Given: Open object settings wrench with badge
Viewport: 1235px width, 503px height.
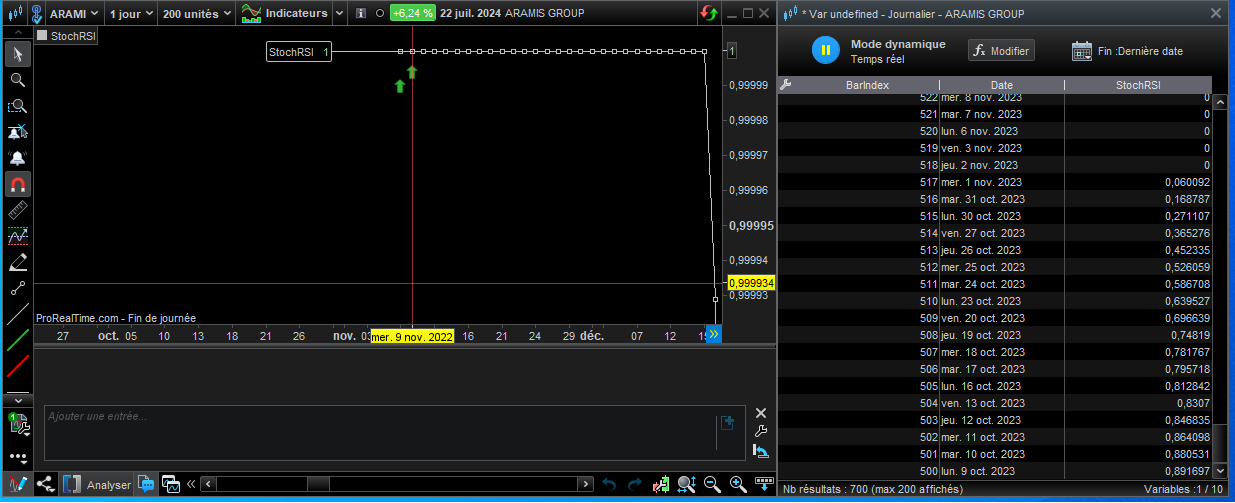Looking at the screenshot, I should [17, 423].
